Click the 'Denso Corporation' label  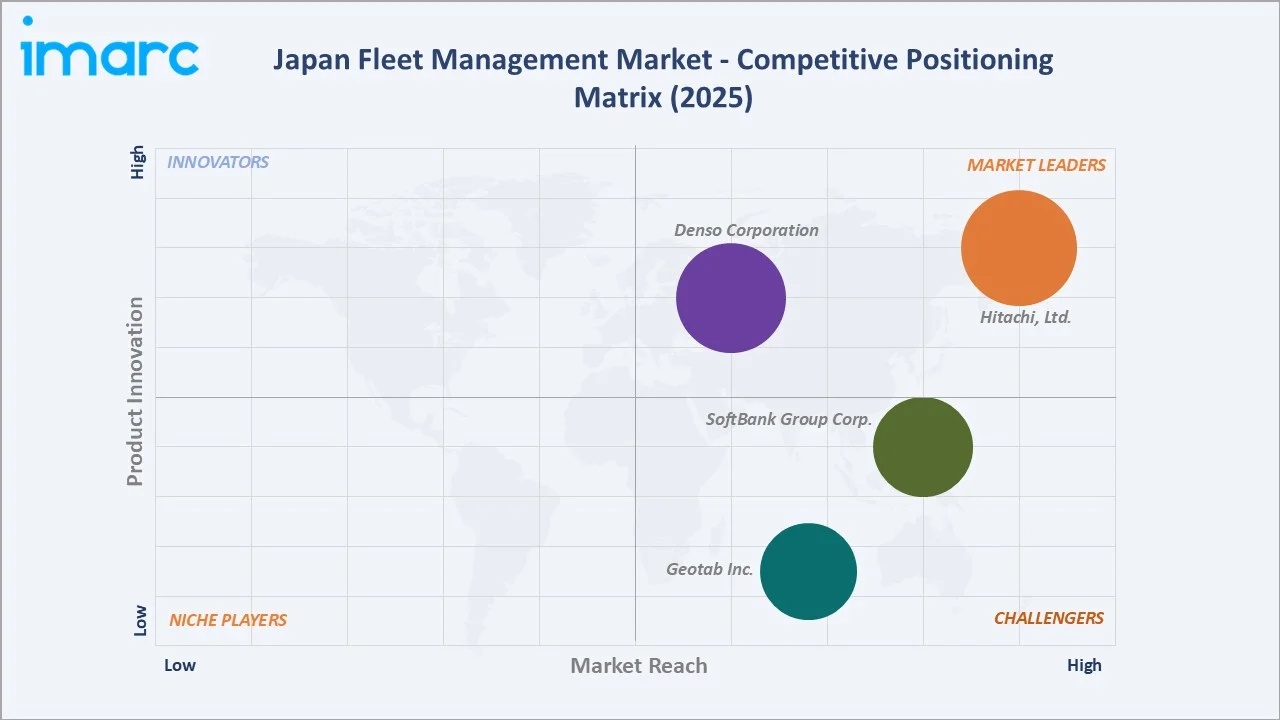(x=746, y=230)
